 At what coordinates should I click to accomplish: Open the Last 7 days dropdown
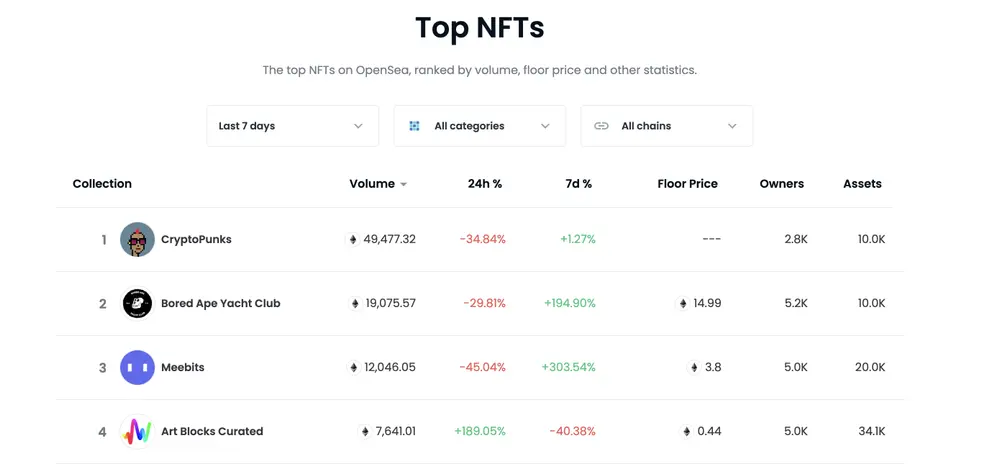click(x=292, y=126)
